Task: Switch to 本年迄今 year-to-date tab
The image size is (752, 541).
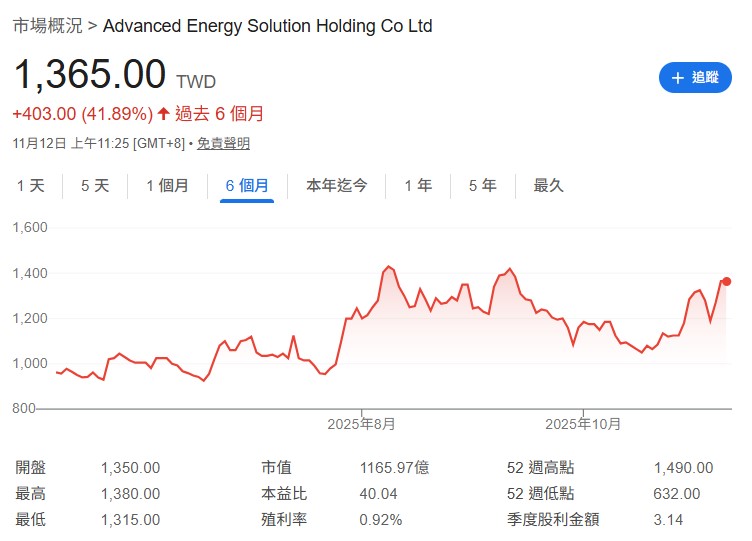Action: [x=336, y=185]
